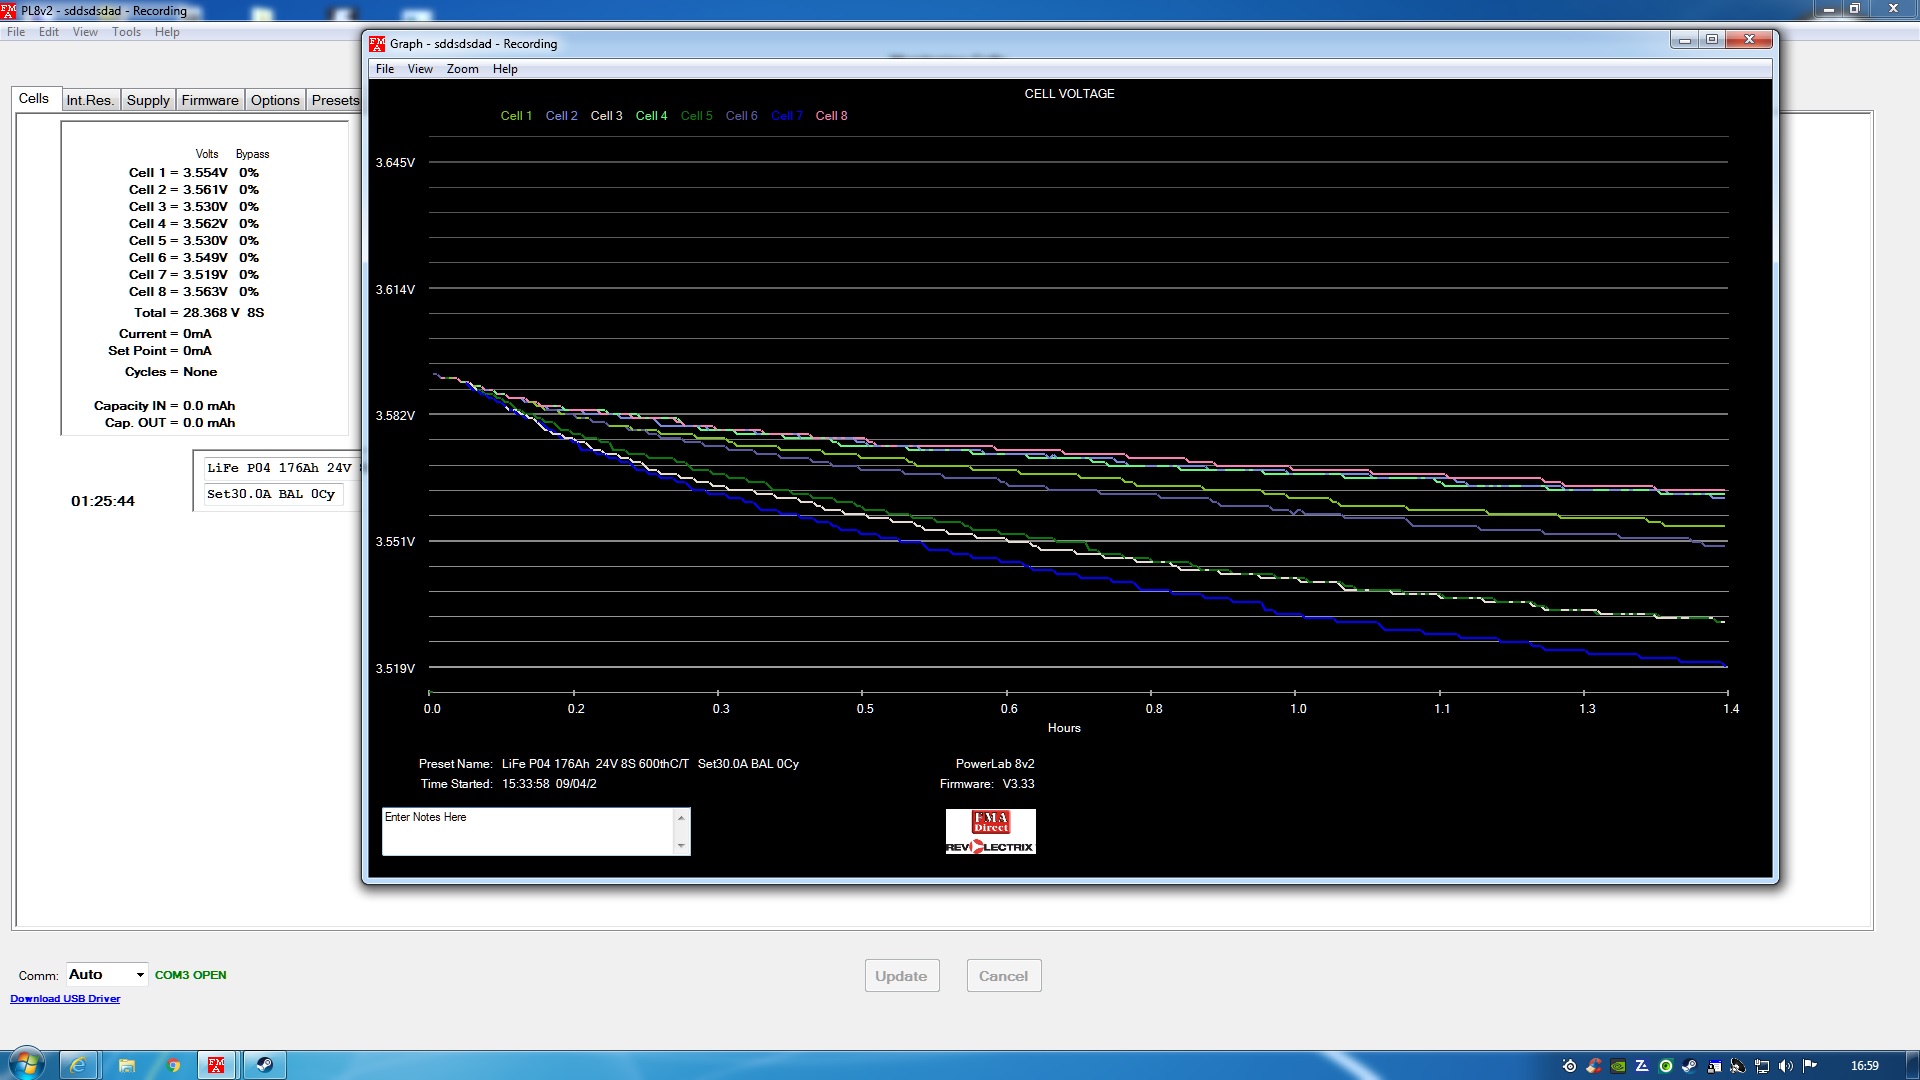Open the Windows Start orb
Image resolution: width=1920 pixels, height=1080 pixels.
pos(27,1064)
